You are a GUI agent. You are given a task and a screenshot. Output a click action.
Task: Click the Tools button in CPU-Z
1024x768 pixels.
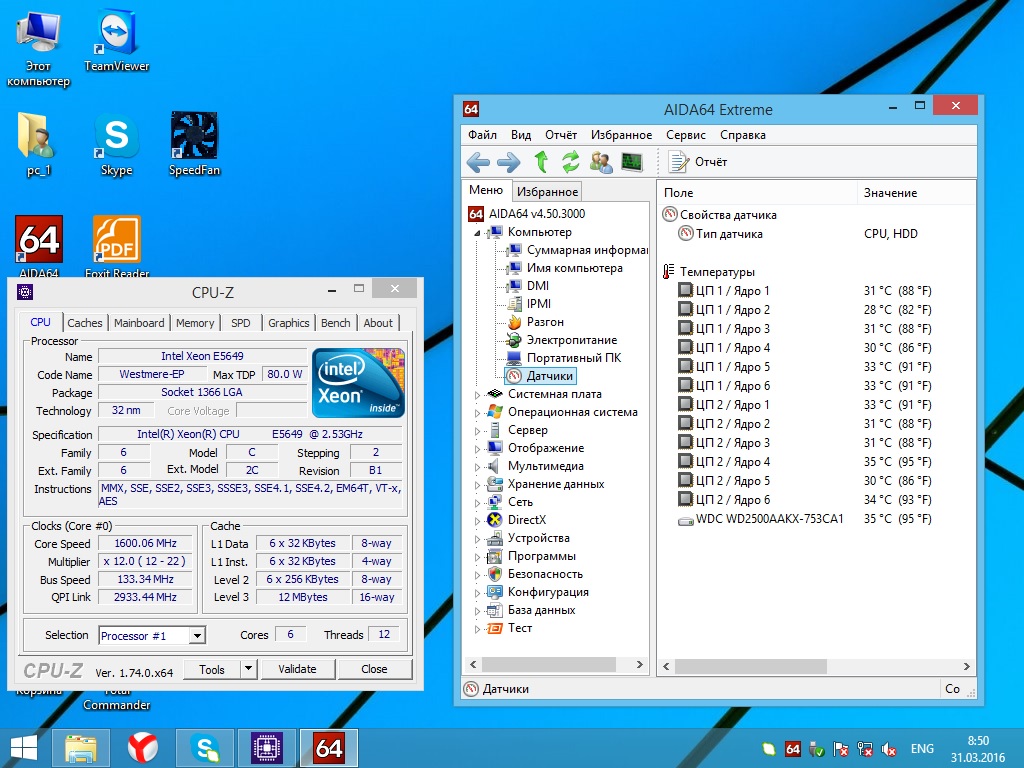tap(212, 669)
